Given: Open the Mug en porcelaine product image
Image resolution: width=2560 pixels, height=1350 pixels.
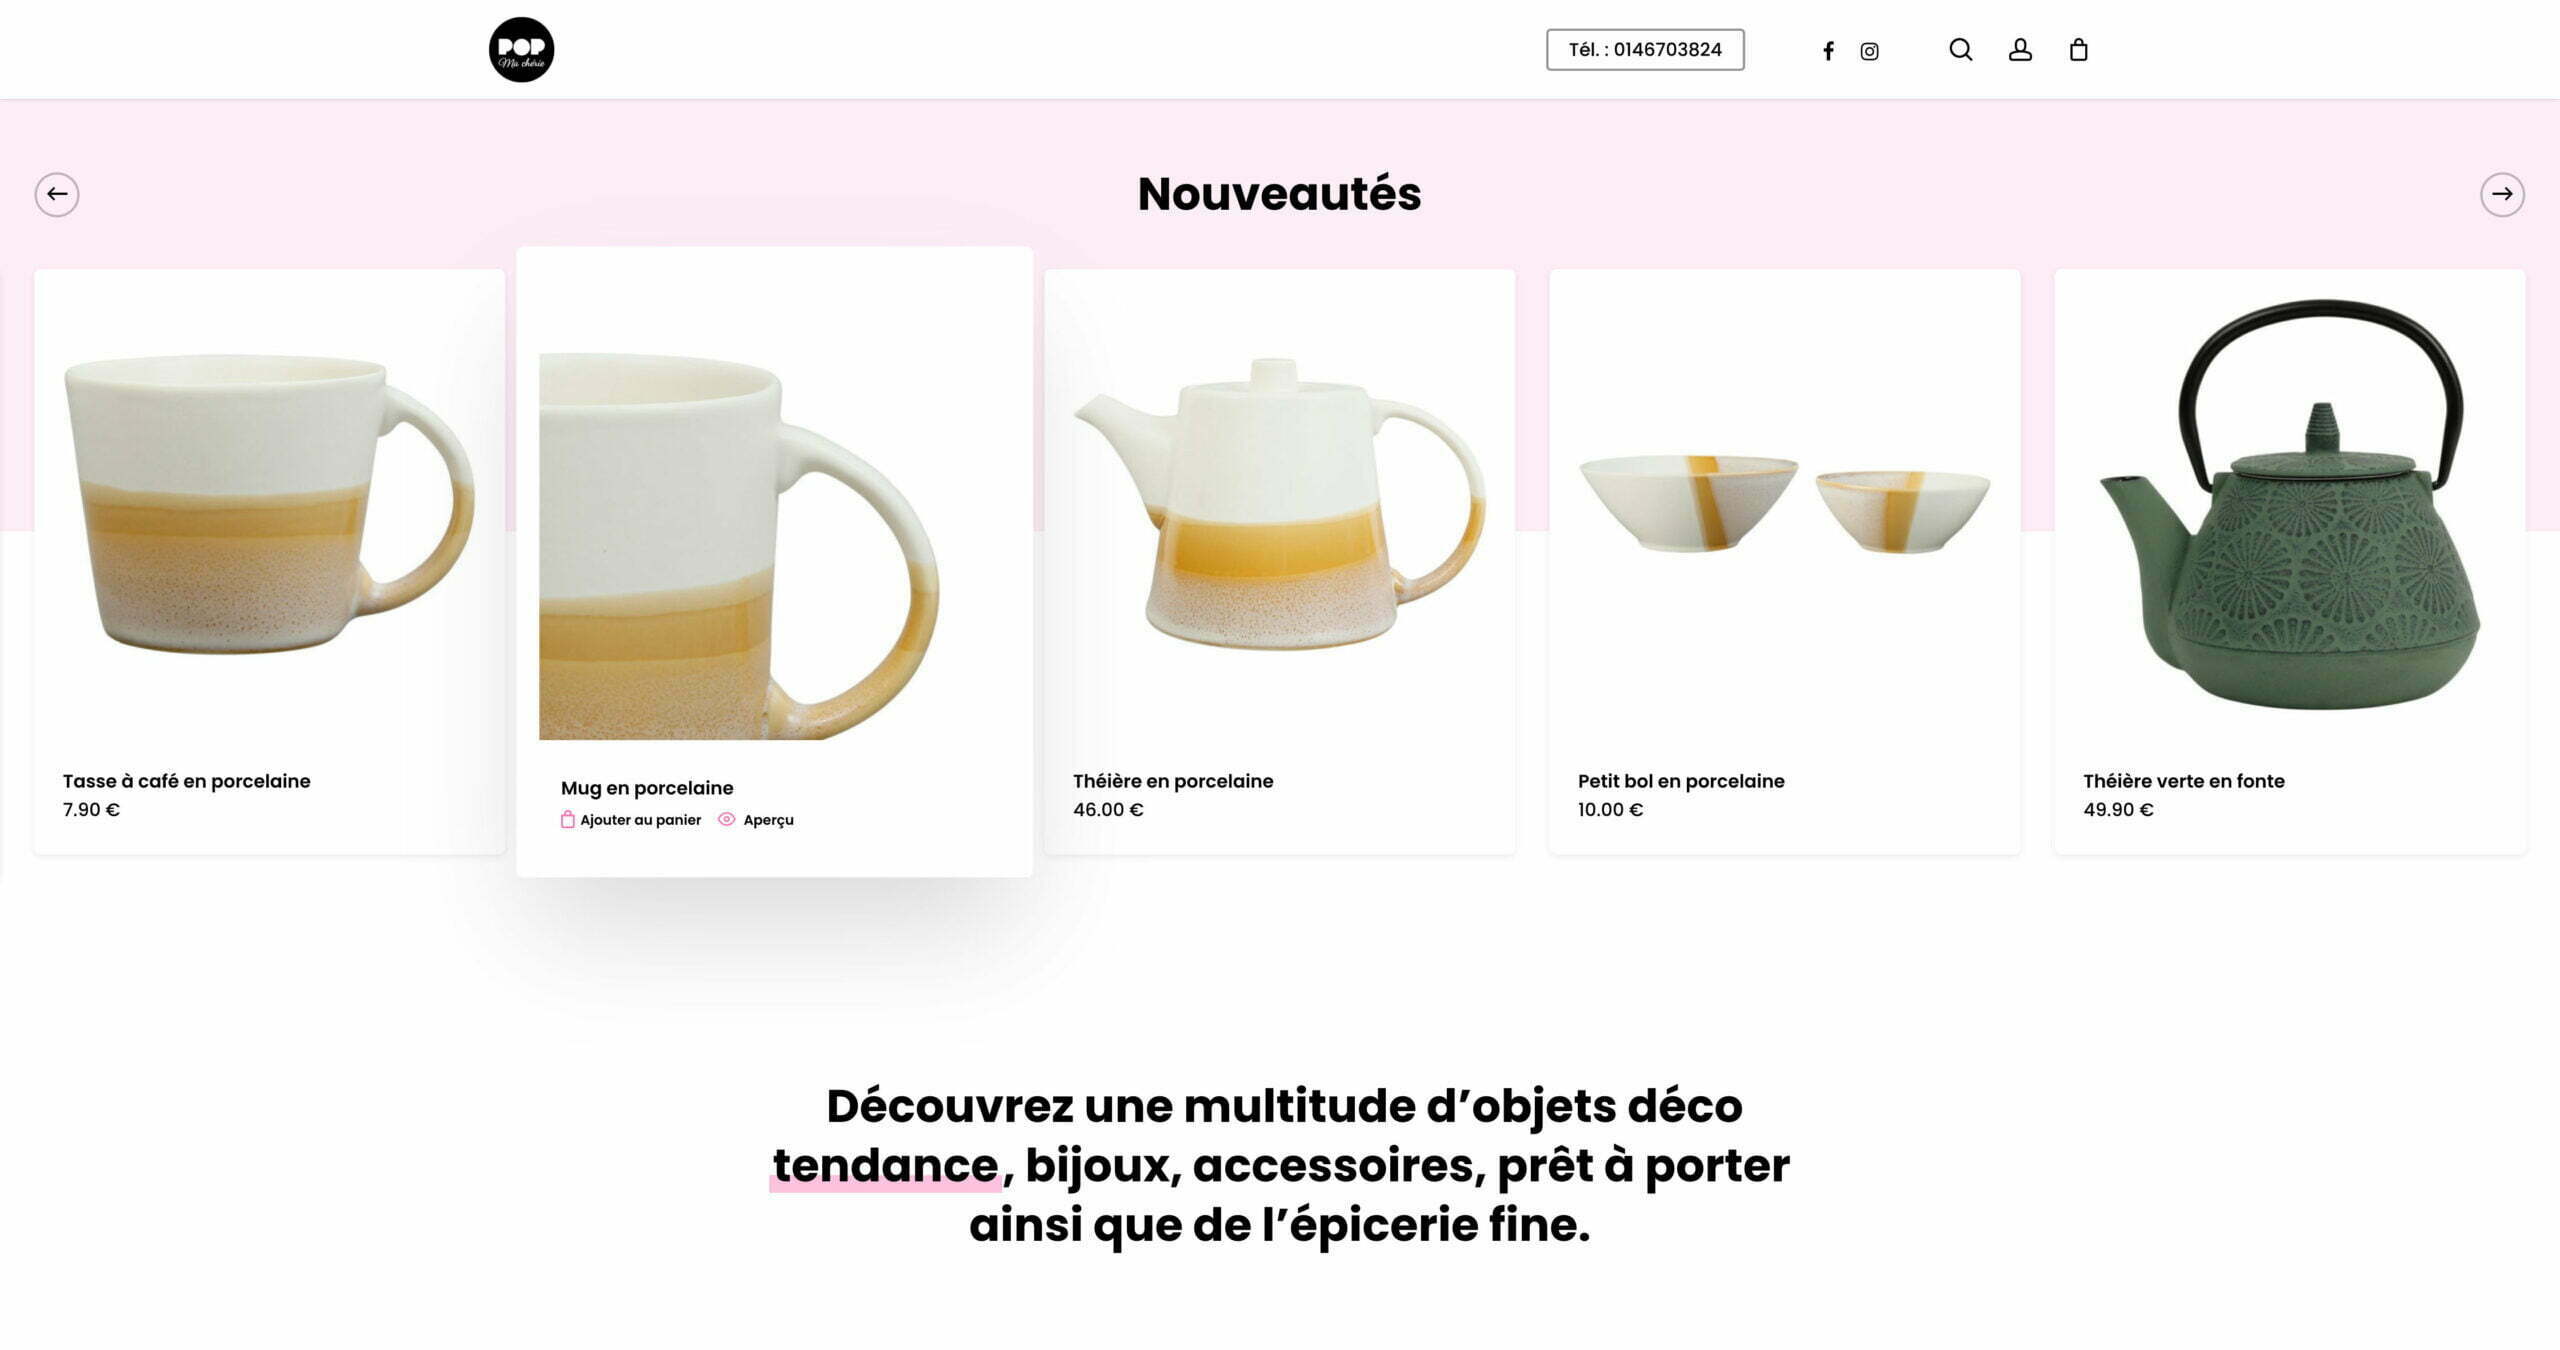Looking at the screenshot, I should coord(739,546).
